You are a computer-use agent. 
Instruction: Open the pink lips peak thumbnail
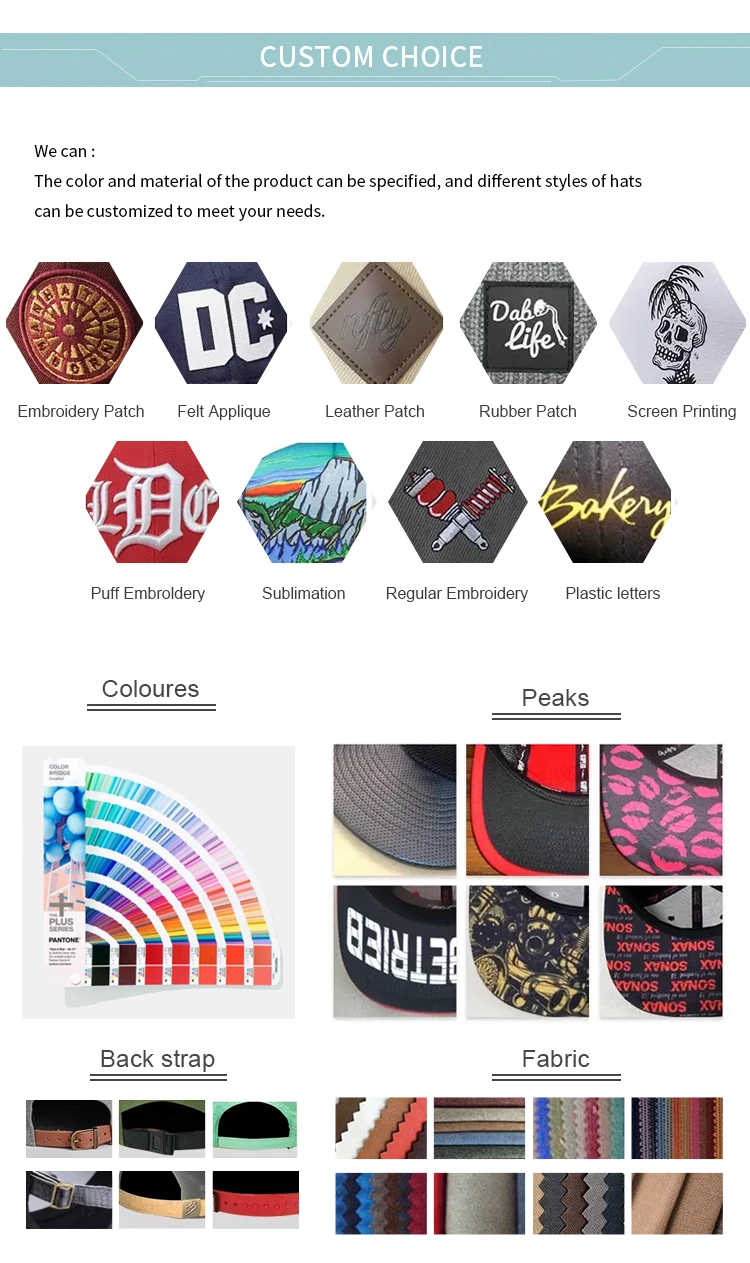[x=661, y=810]
